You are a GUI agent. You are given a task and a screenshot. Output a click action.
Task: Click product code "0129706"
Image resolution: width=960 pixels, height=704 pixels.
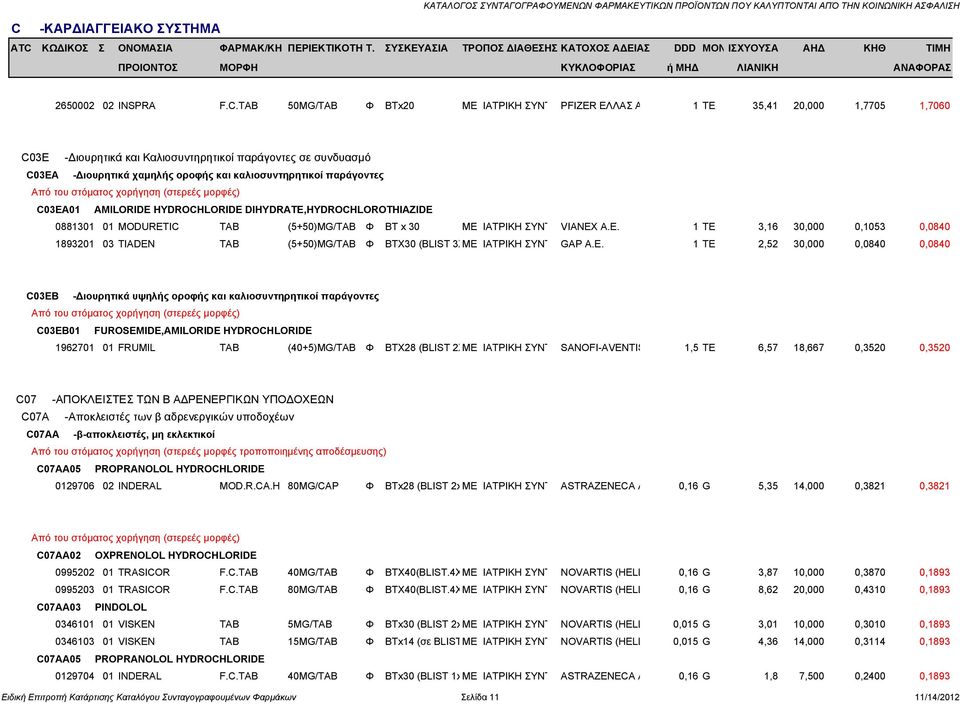point(75,486)
